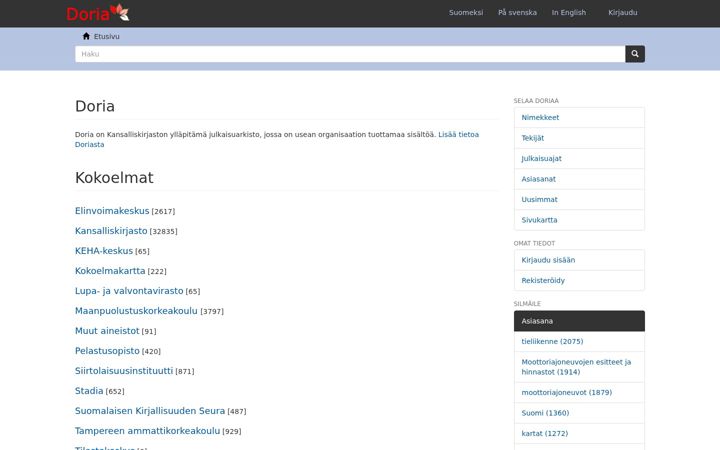This screenshot has height=450, width=720.
Task: Switch language to In English
Action: pyautogui.click(x=568, y=12)
